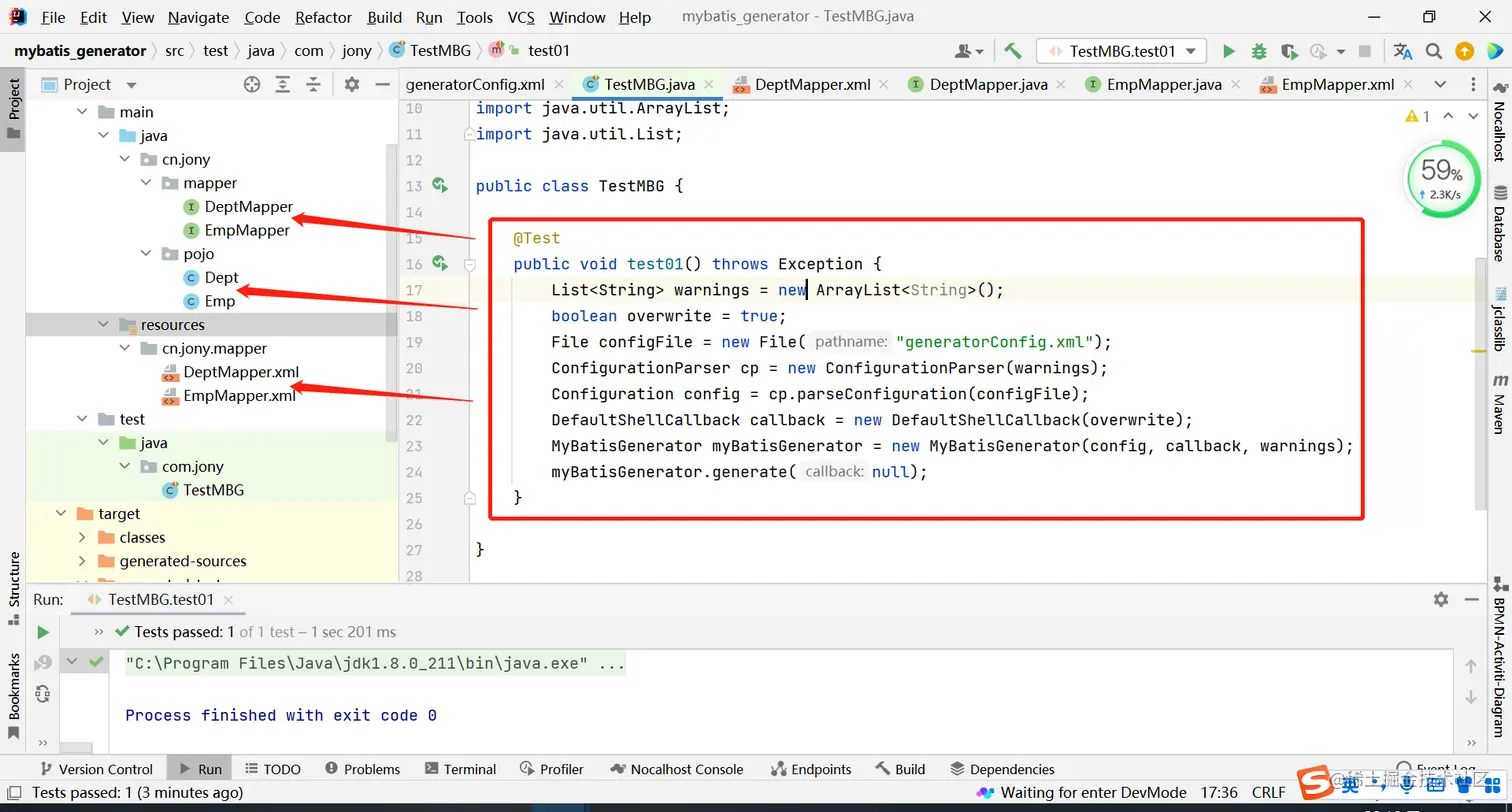The width and height of the screenshot is (1512, 812).
Task: Open the Bookmarks tool window
Action: pyautogui.click(x=14, y=696)
